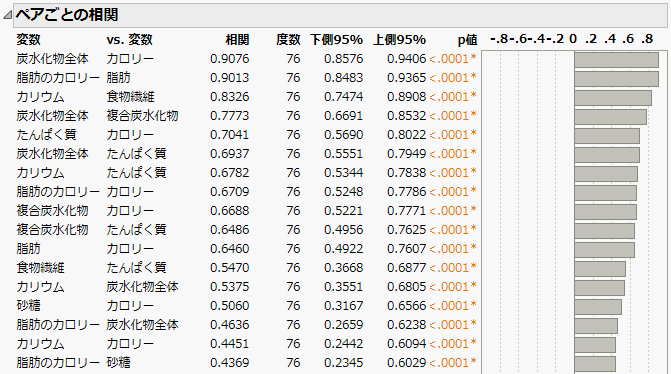This screenshot has width=671, height=374.
Task: Click the correlation value 0.6709
Action: coord(229,192)
